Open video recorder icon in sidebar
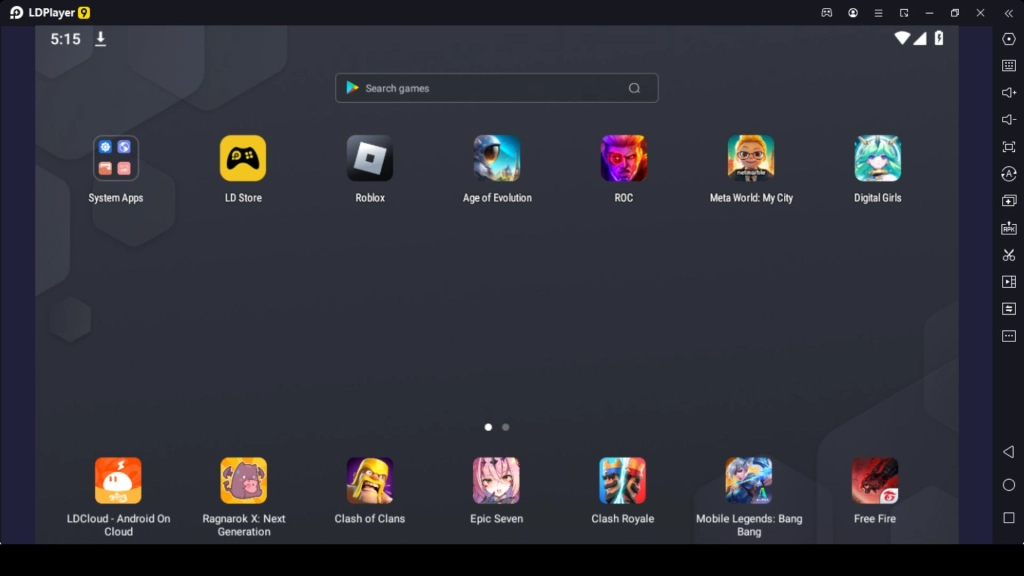 (1009, 282)
